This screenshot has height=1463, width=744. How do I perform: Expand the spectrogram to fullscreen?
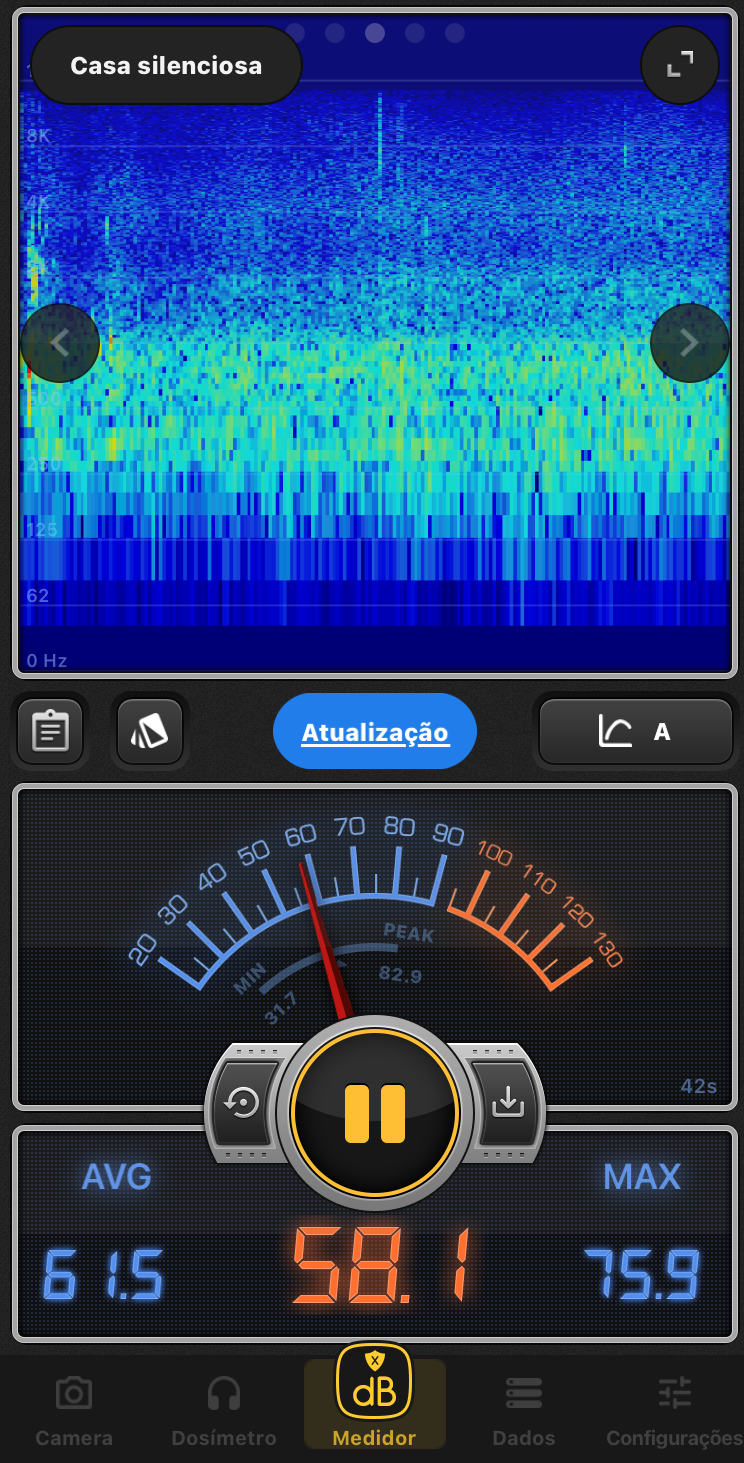click(680, 65)
